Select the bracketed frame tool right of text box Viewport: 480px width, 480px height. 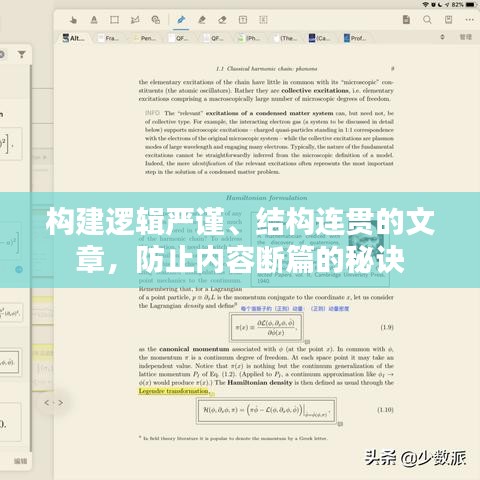(263, 20)
